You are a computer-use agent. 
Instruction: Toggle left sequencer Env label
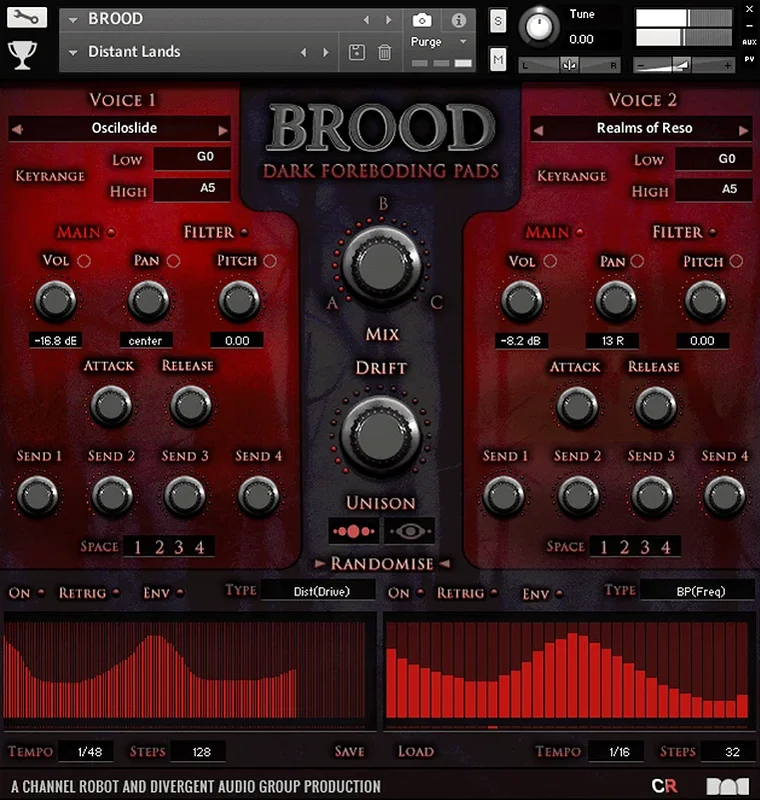tap(156, 593)
